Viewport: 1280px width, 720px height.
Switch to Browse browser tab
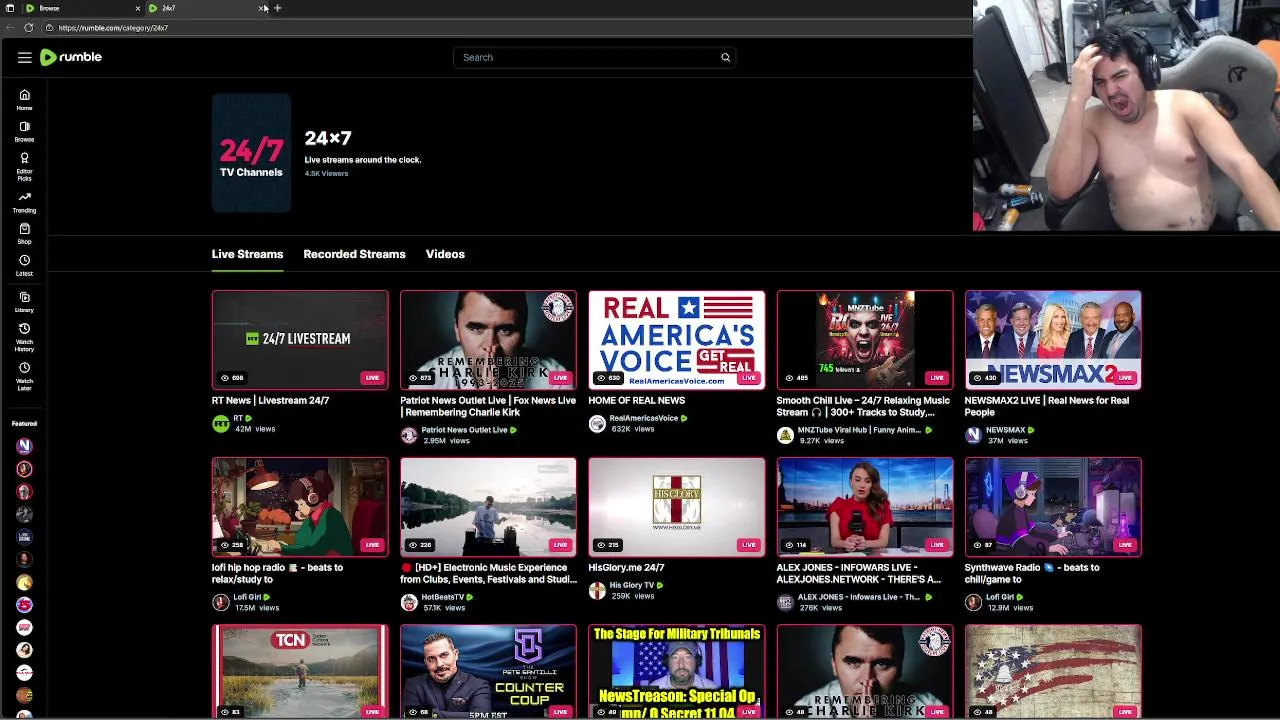(x=83, y=8)
